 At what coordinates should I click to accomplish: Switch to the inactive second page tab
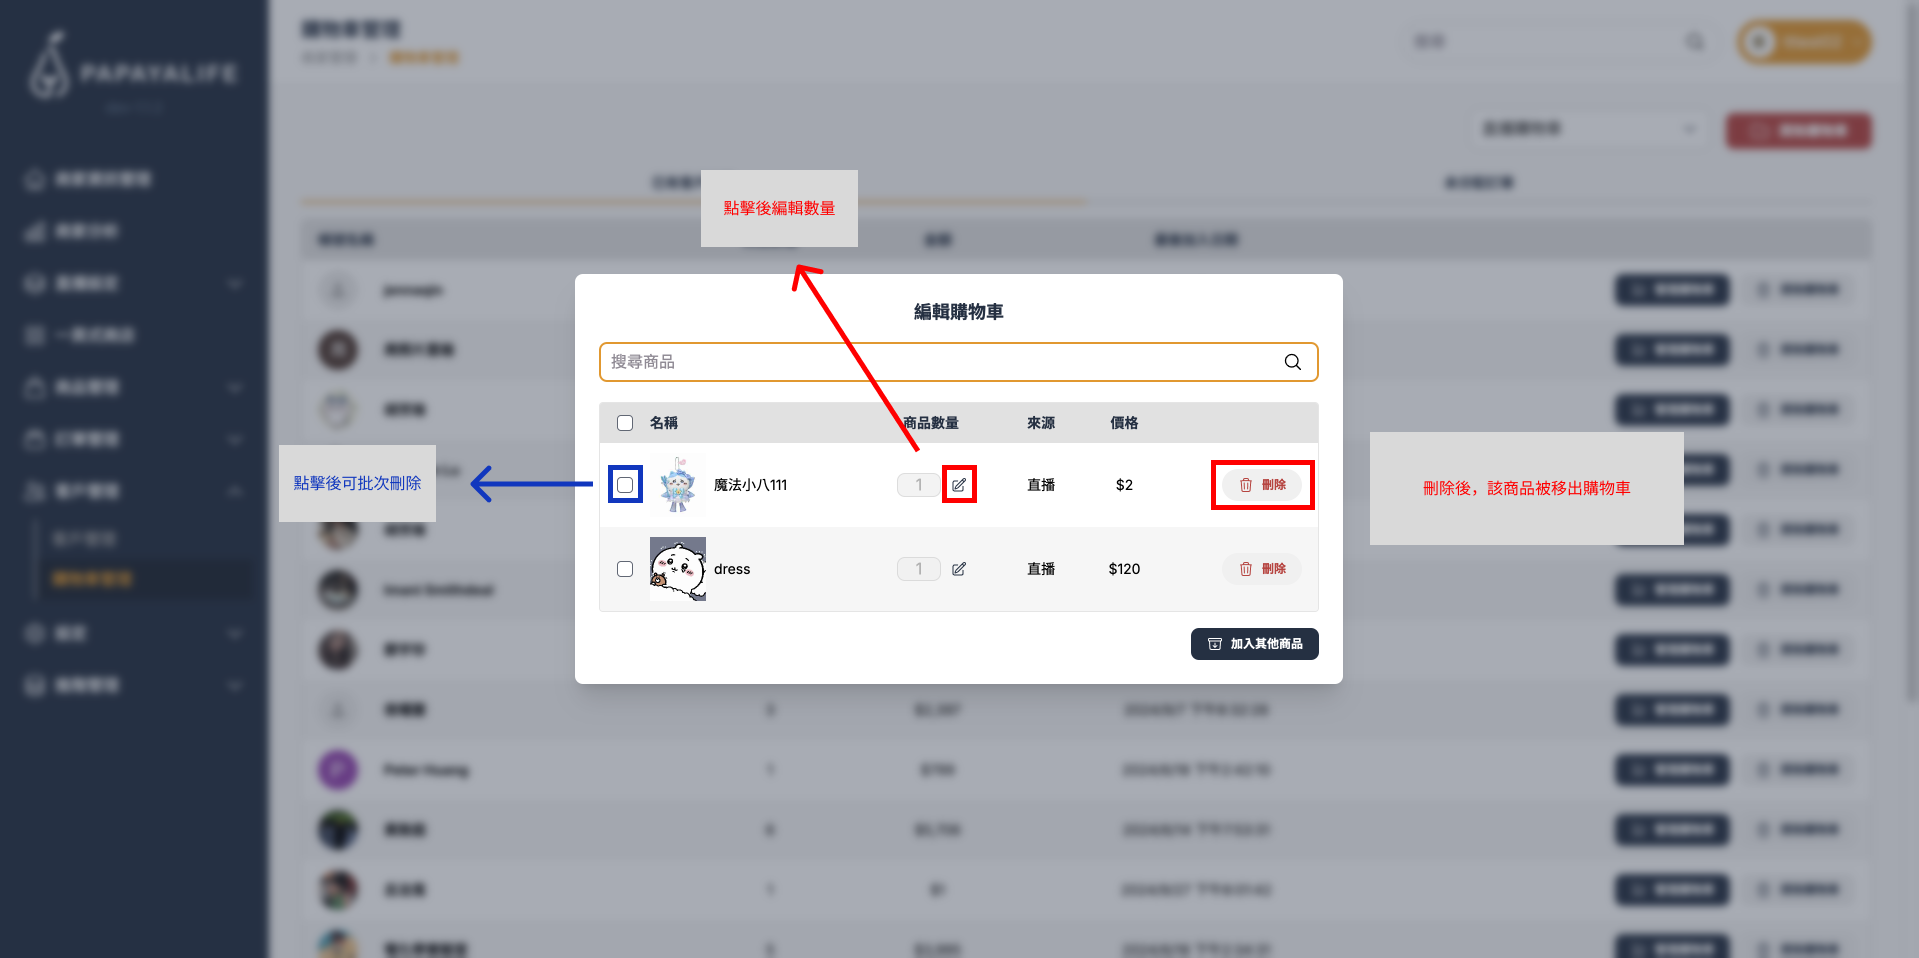pyautogui.click(x=1478, y=183)
